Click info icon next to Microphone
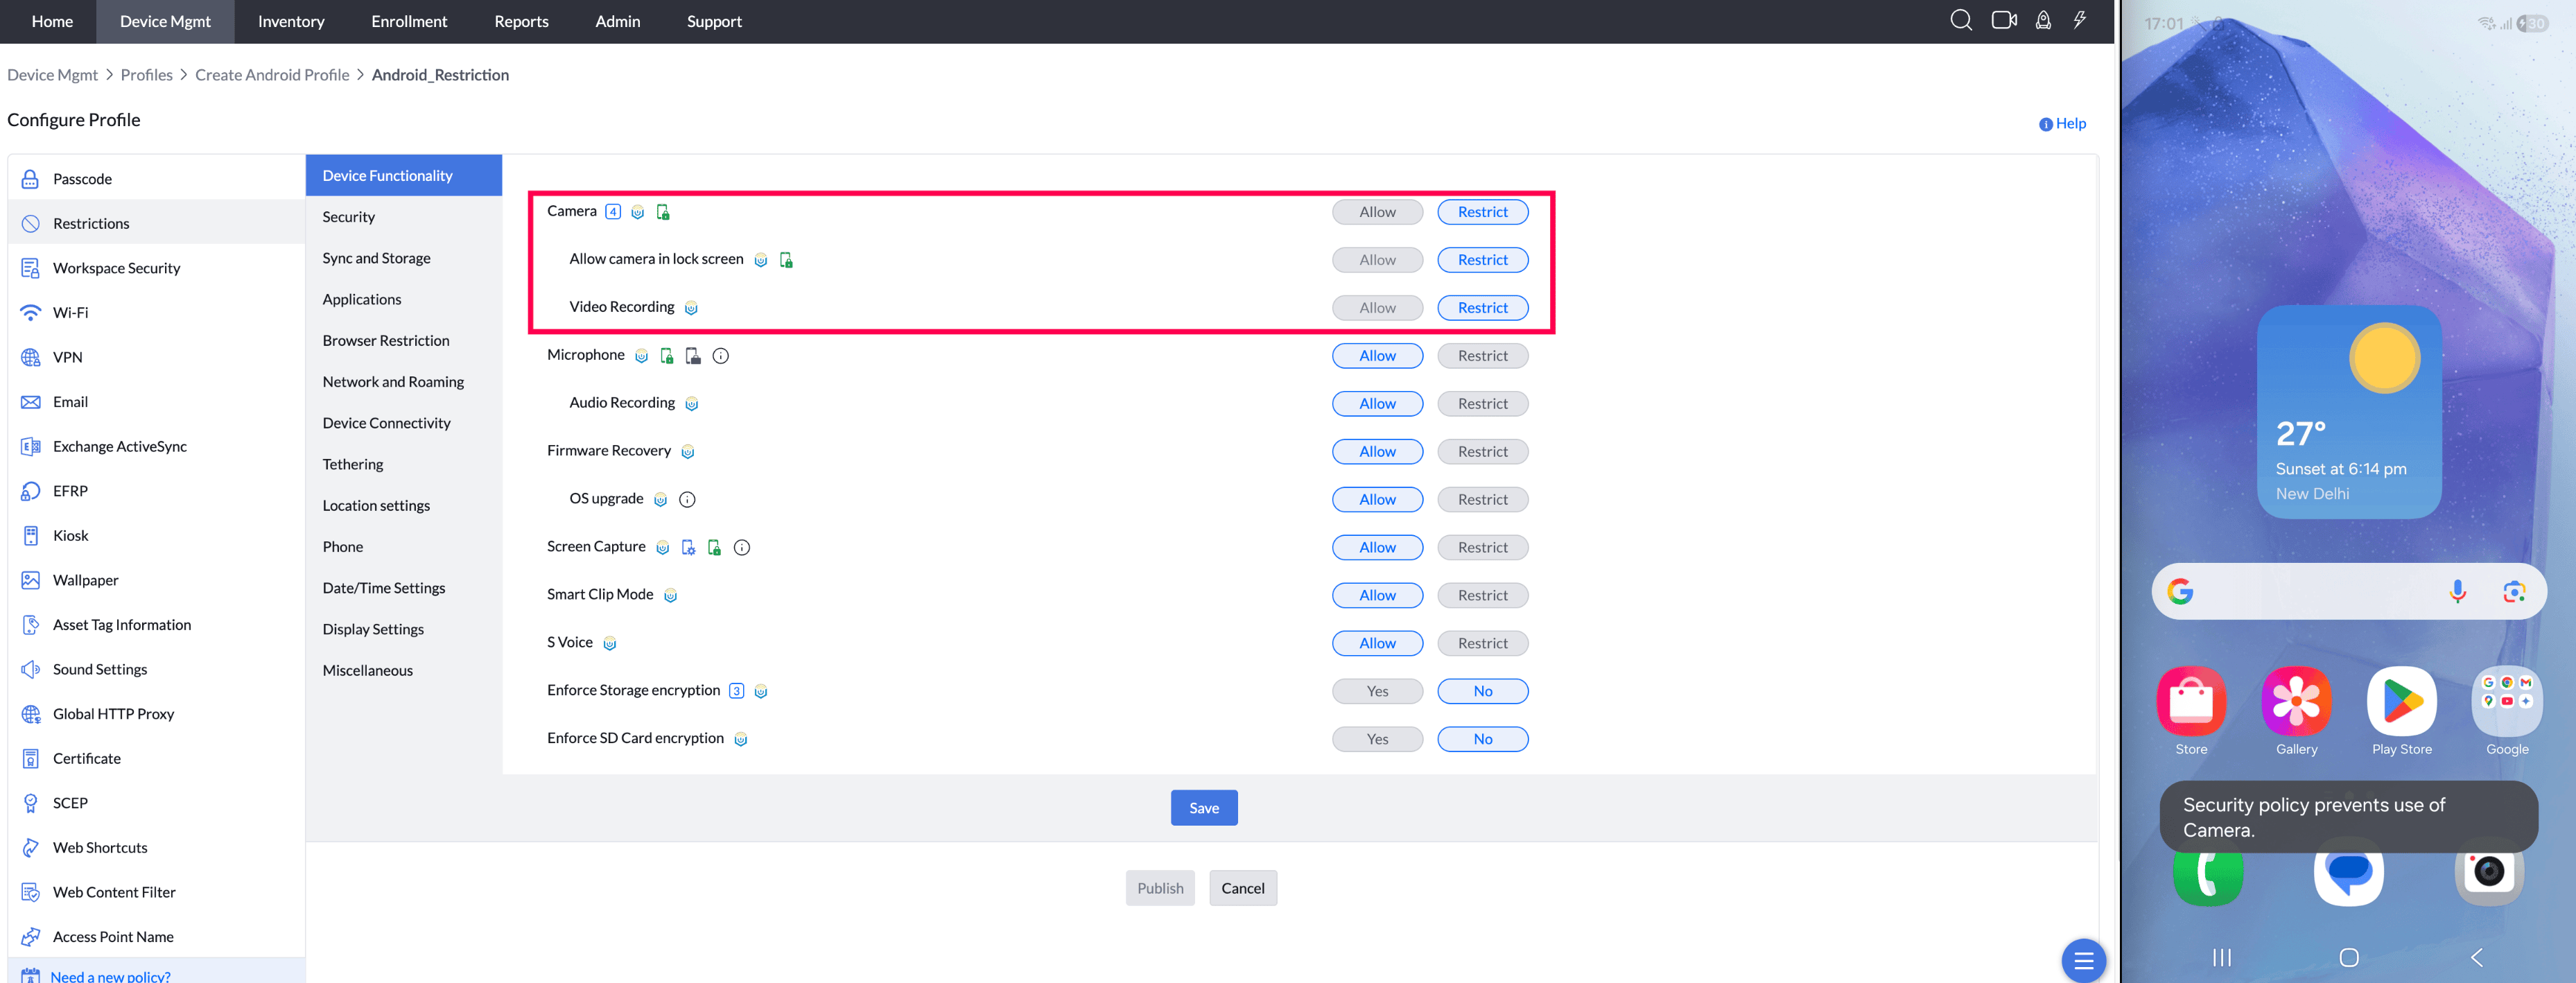 (x=720, y=356)
